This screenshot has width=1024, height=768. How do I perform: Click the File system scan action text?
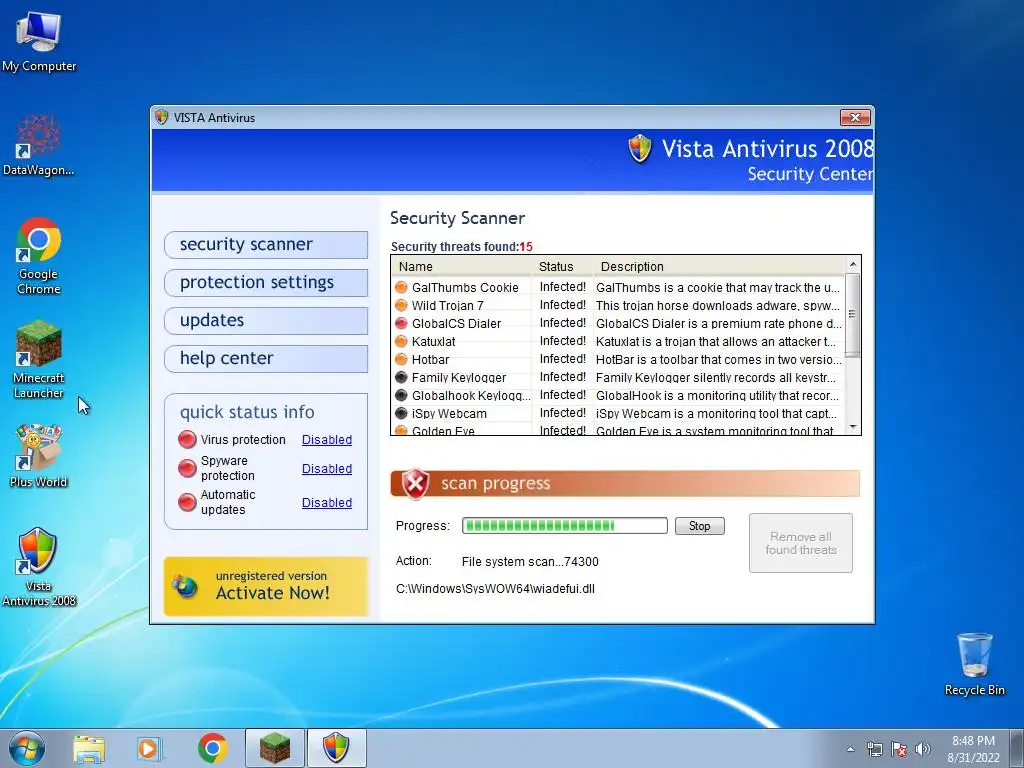pyautogui.click(x=530, y=562)
